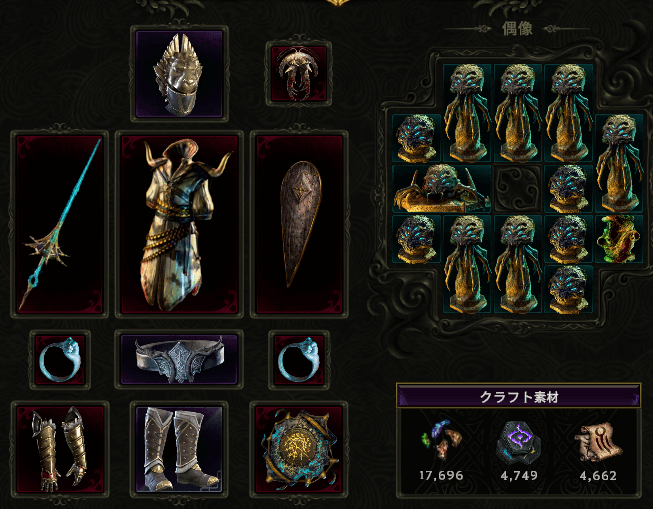Open the horned robe body armor slot
The height and width of the screenshot is (509, 653).
179,224
